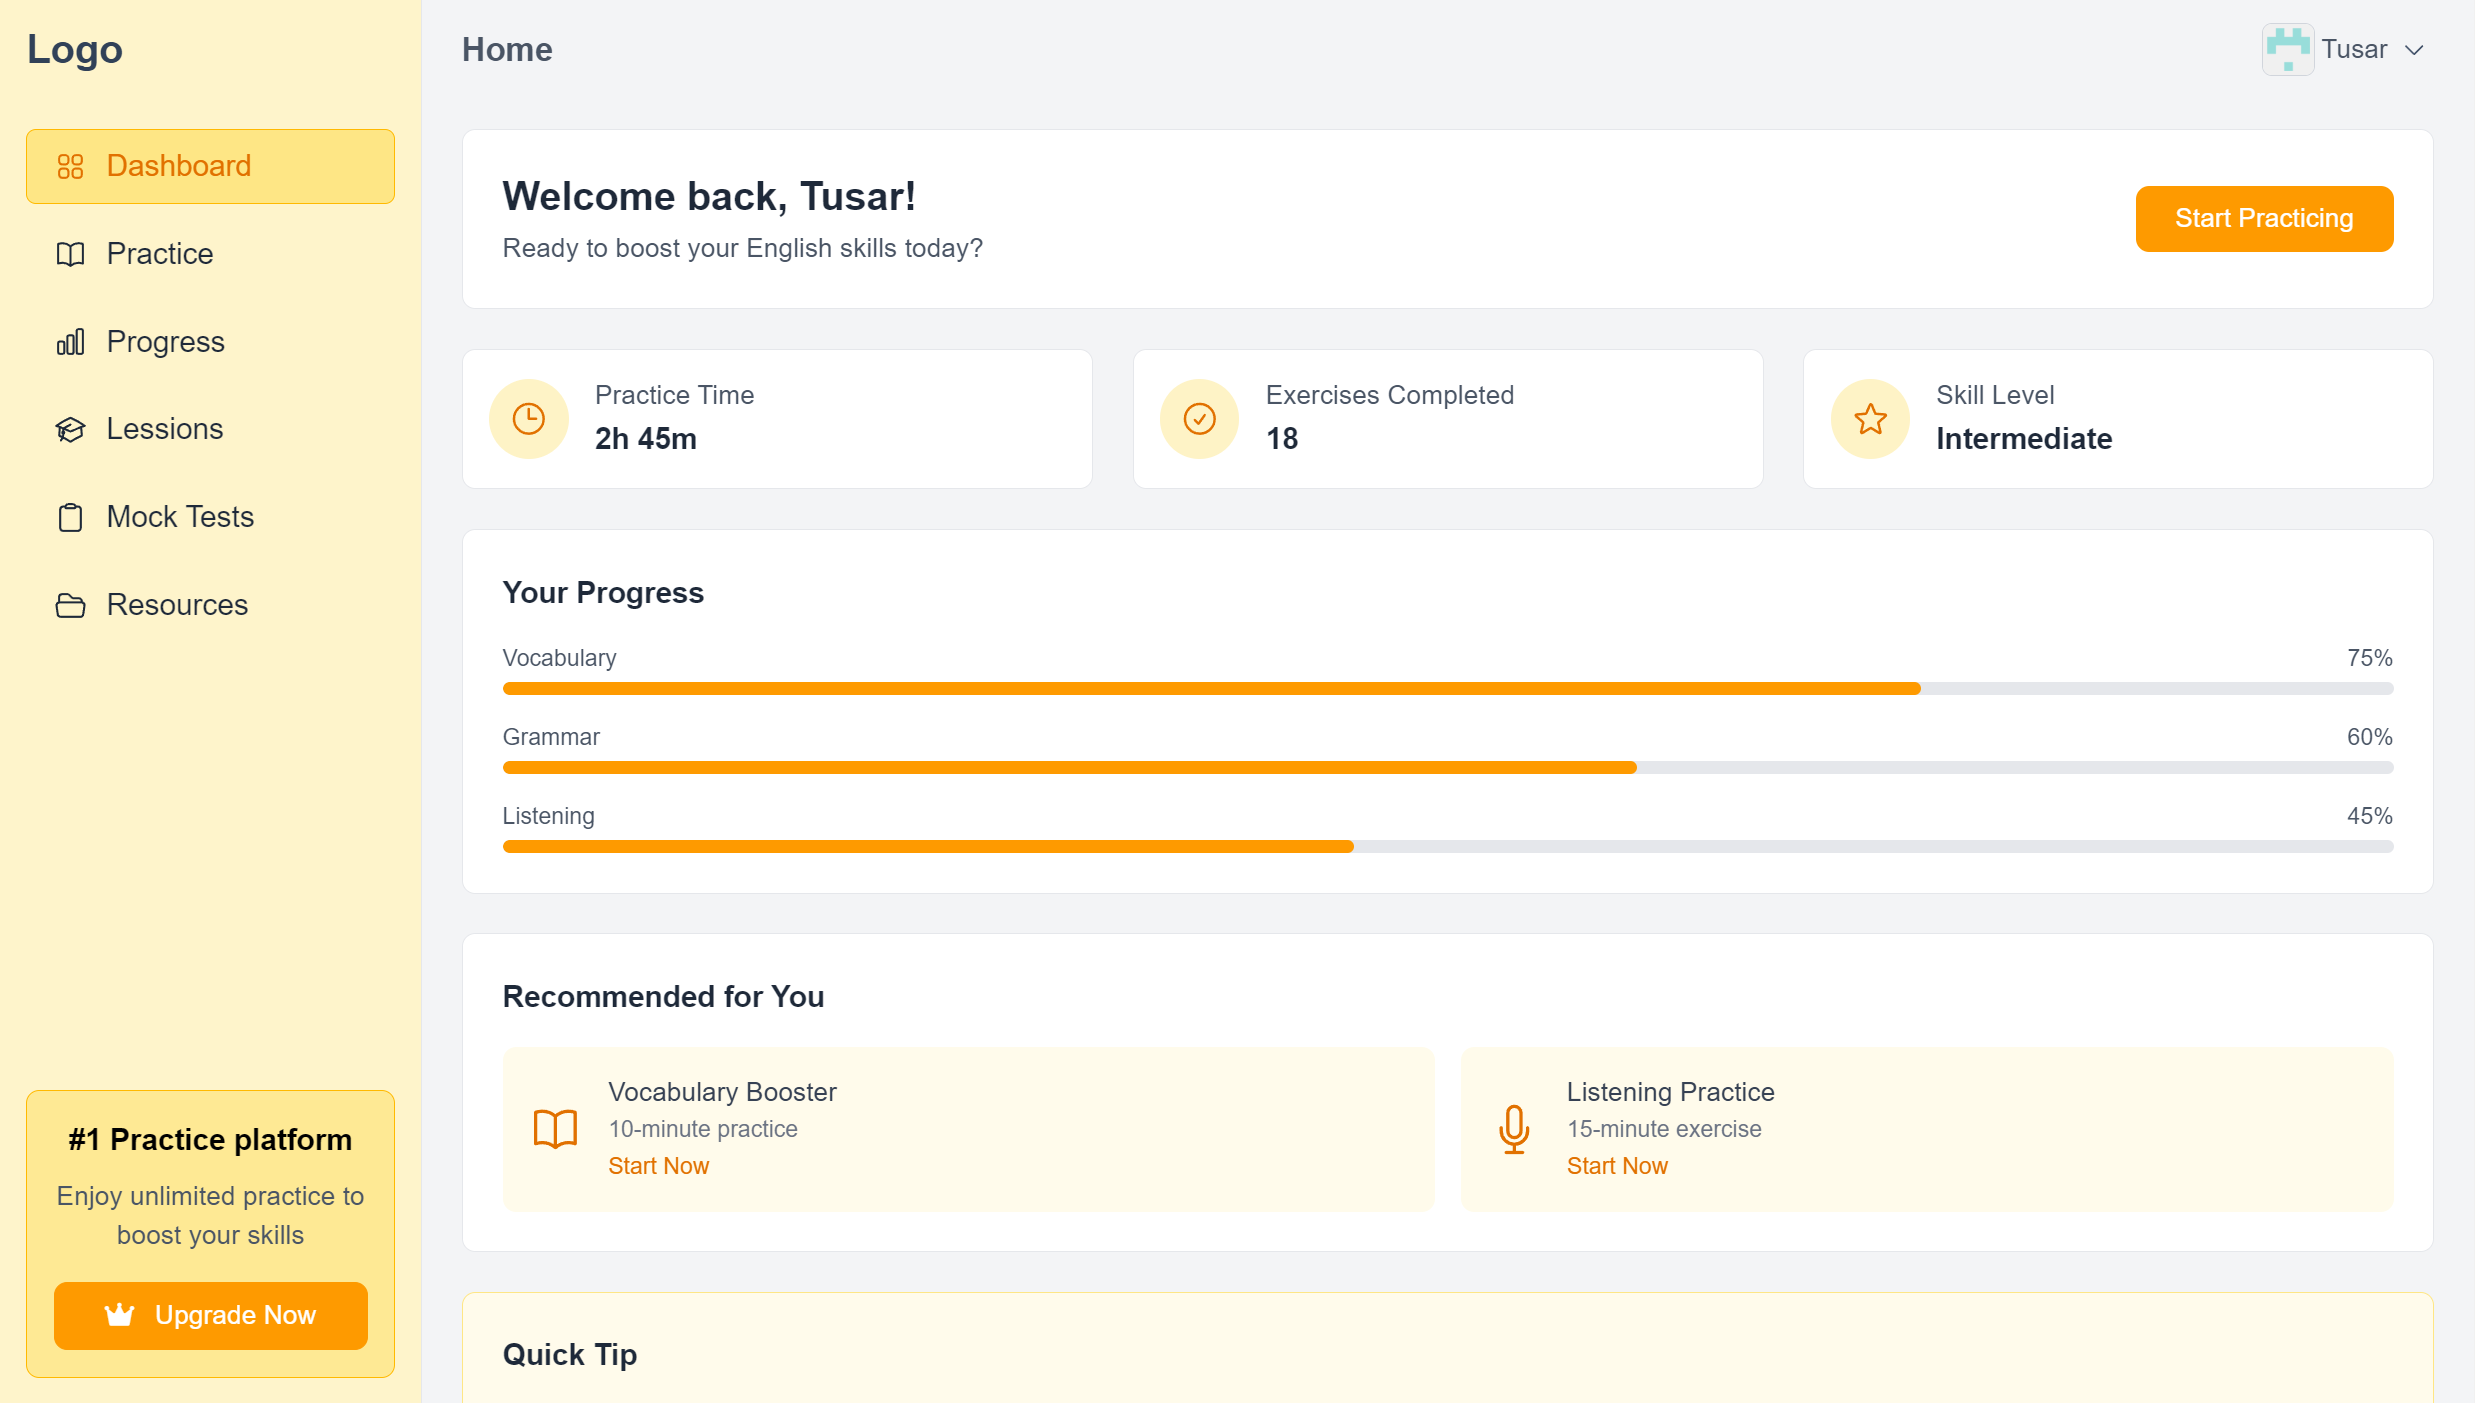Screen dimensions: 2475x1403
Task: Click the Listening Practice microphone icon
Action: pyautogui.click(x=1513, y=1128)
